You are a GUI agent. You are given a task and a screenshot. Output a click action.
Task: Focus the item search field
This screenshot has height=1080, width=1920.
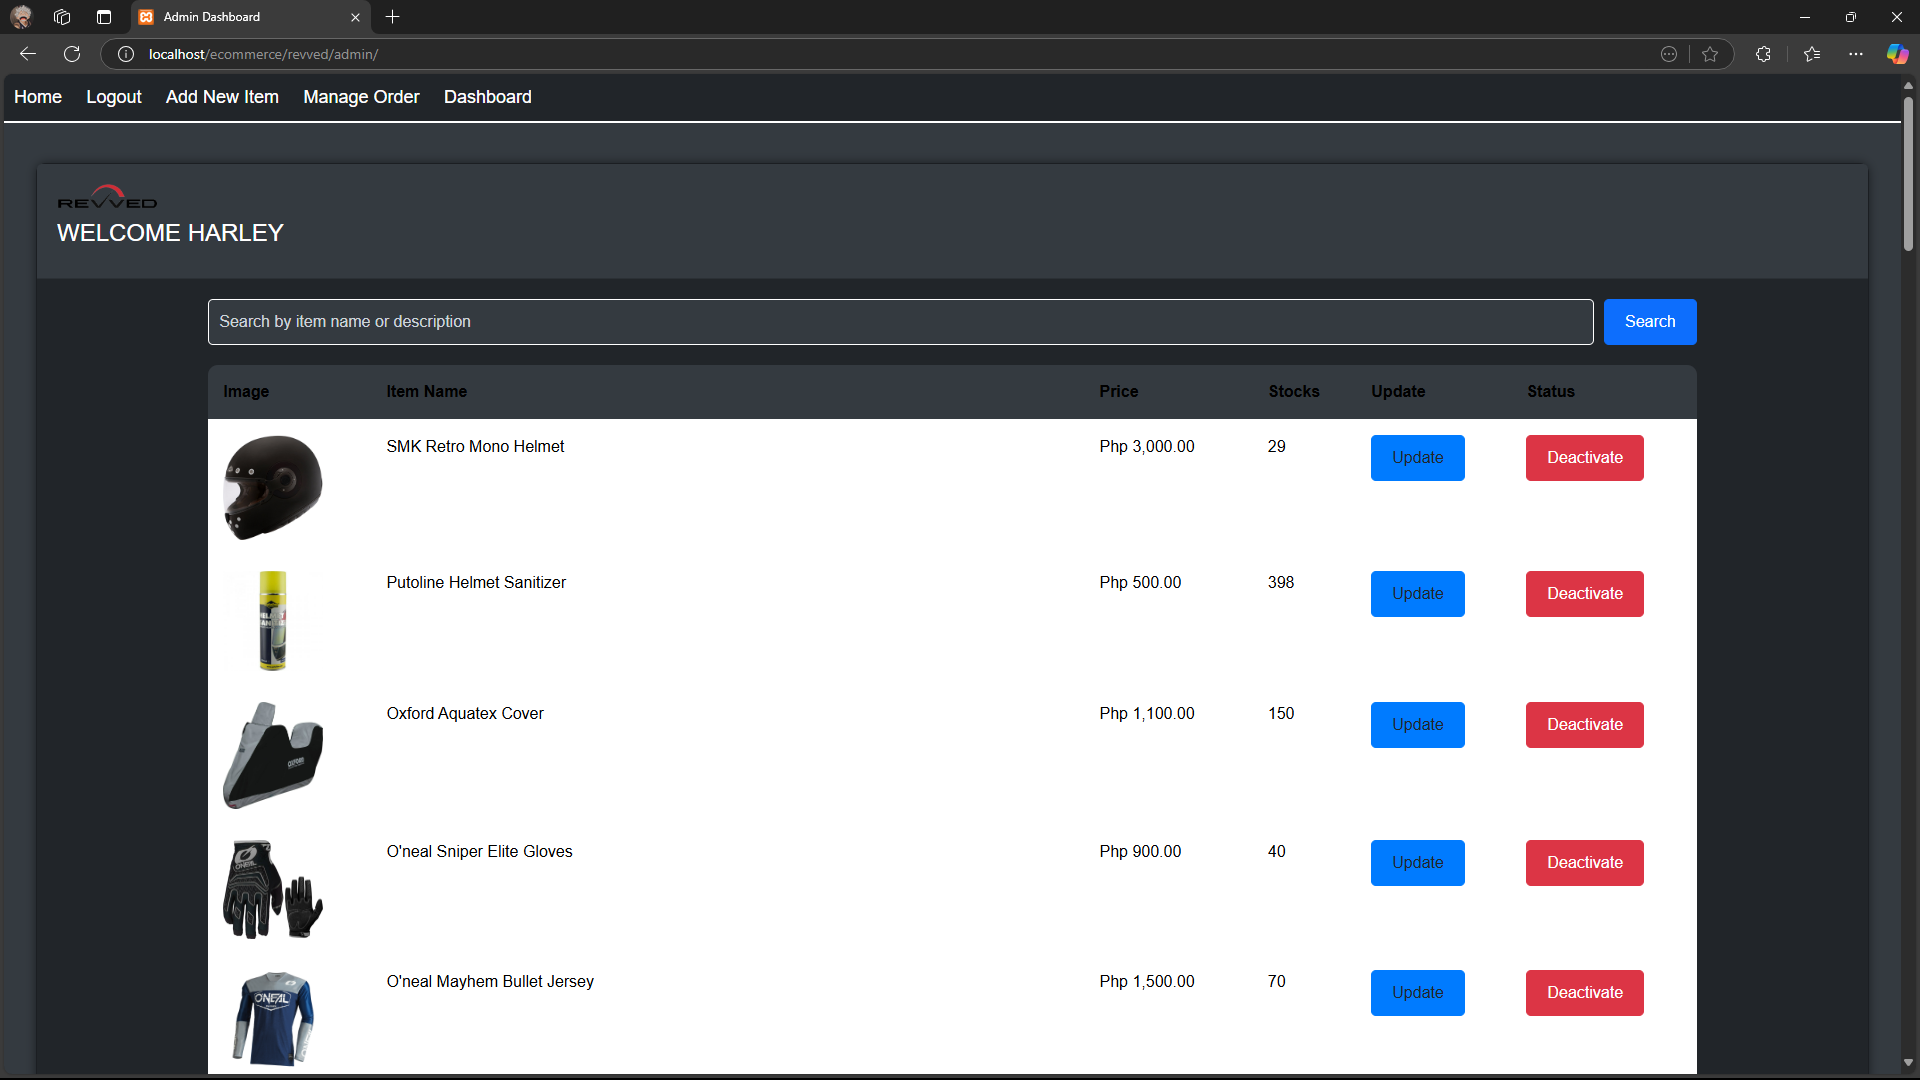pyautogui.click(x=900, y=322)
